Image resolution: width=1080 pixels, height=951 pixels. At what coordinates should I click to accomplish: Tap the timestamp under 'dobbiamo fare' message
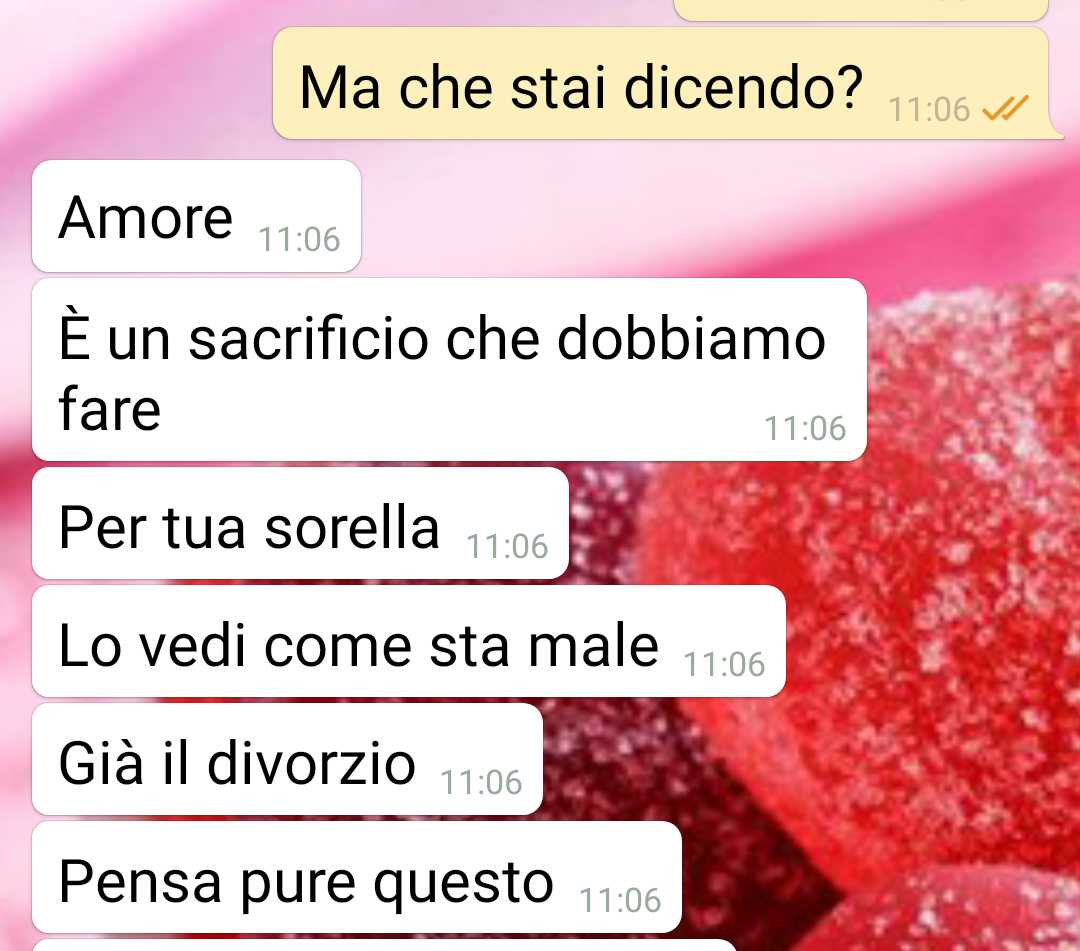805,428
